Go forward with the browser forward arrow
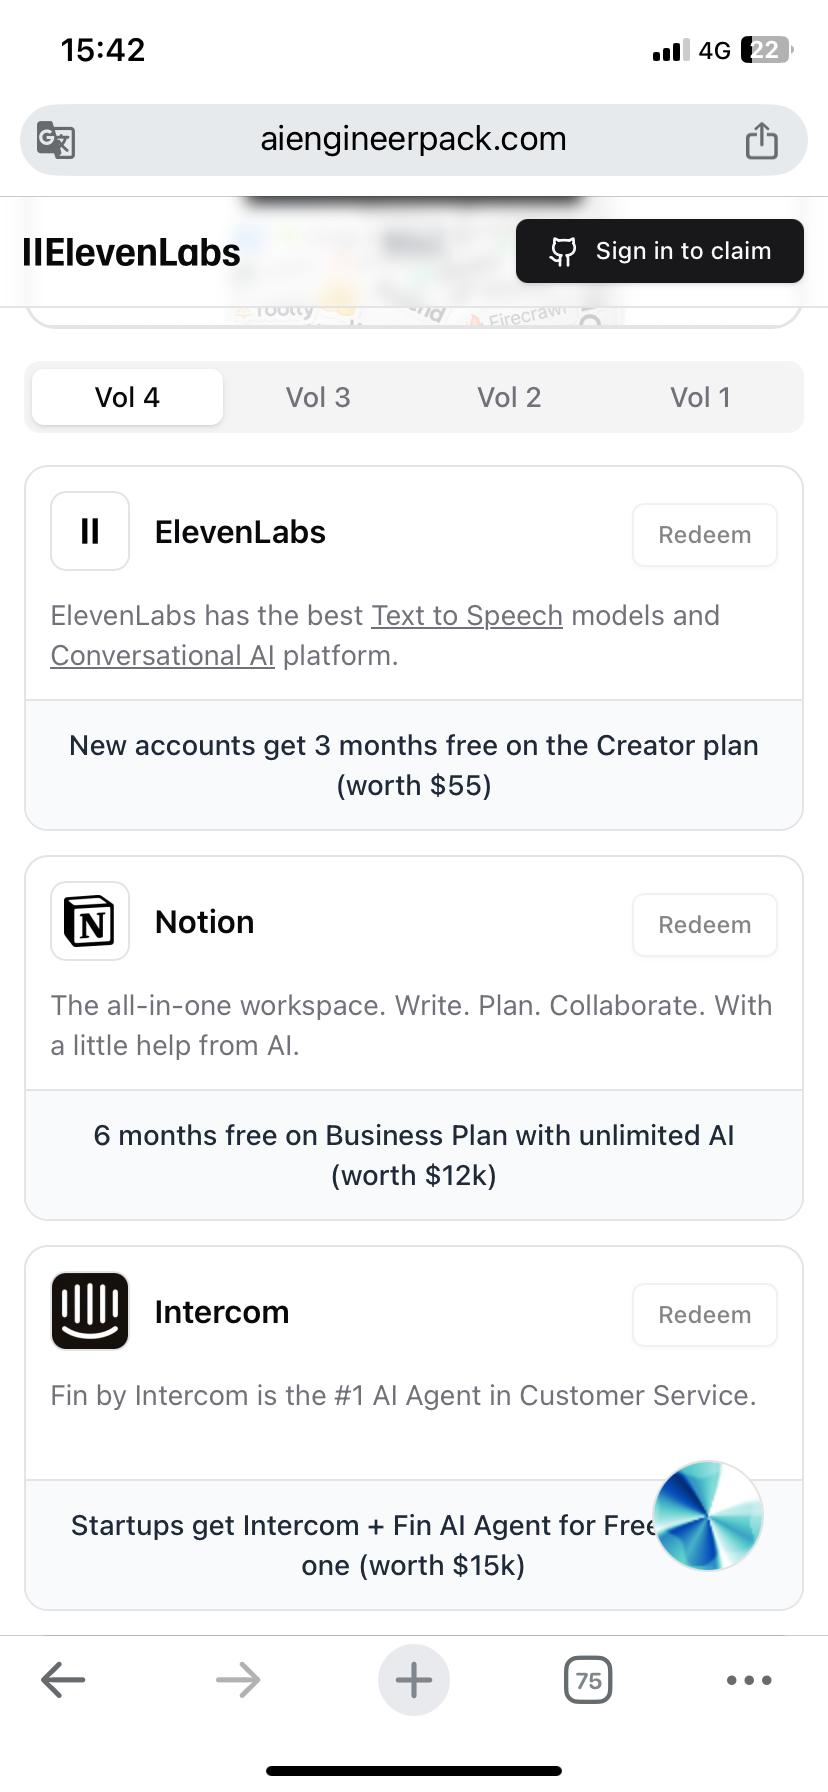The image size is (828, 1792). point(238,1680)
